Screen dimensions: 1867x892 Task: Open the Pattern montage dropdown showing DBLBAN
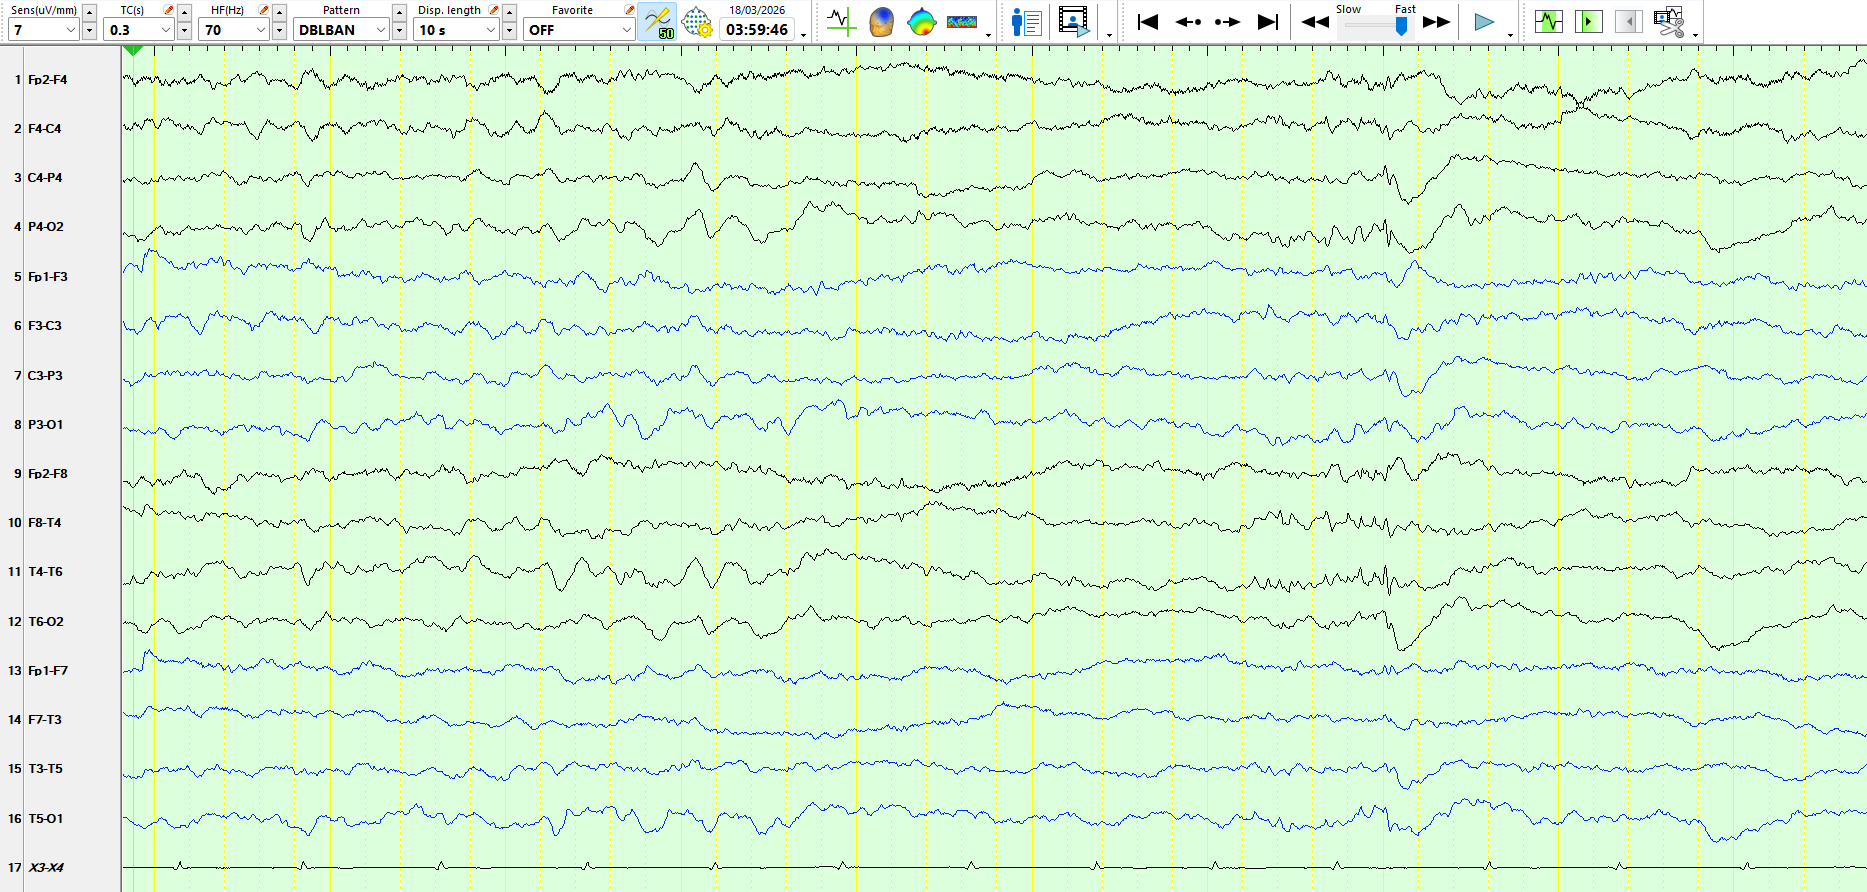pyautogui.click(x=341, y=30)
